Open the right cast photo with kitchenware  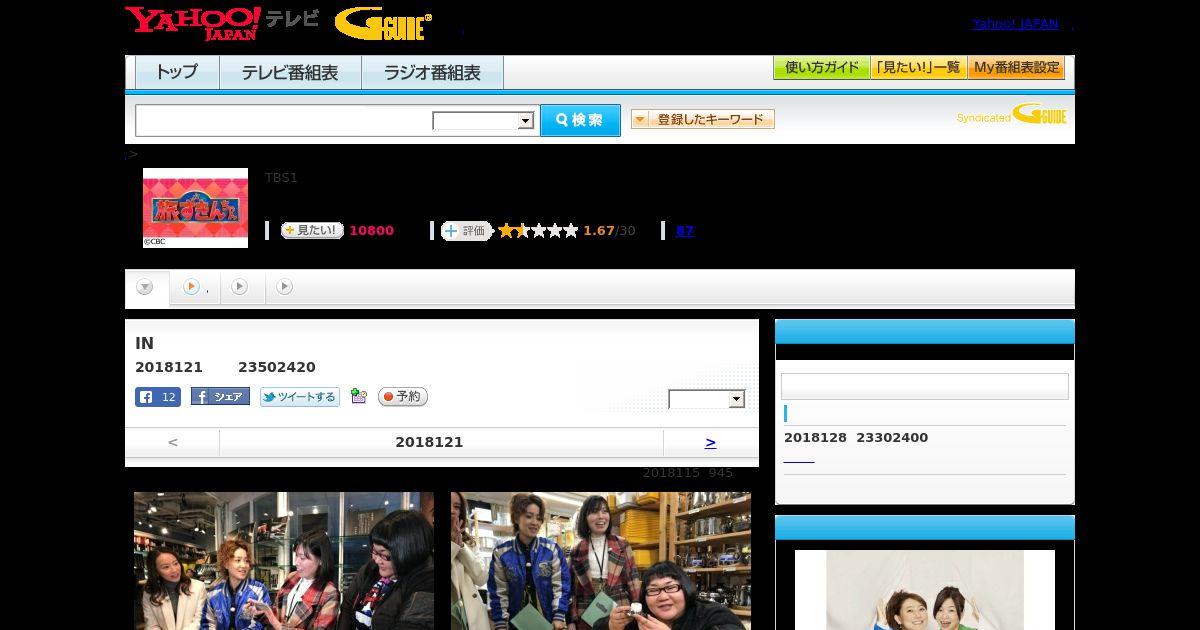[600, 561]
